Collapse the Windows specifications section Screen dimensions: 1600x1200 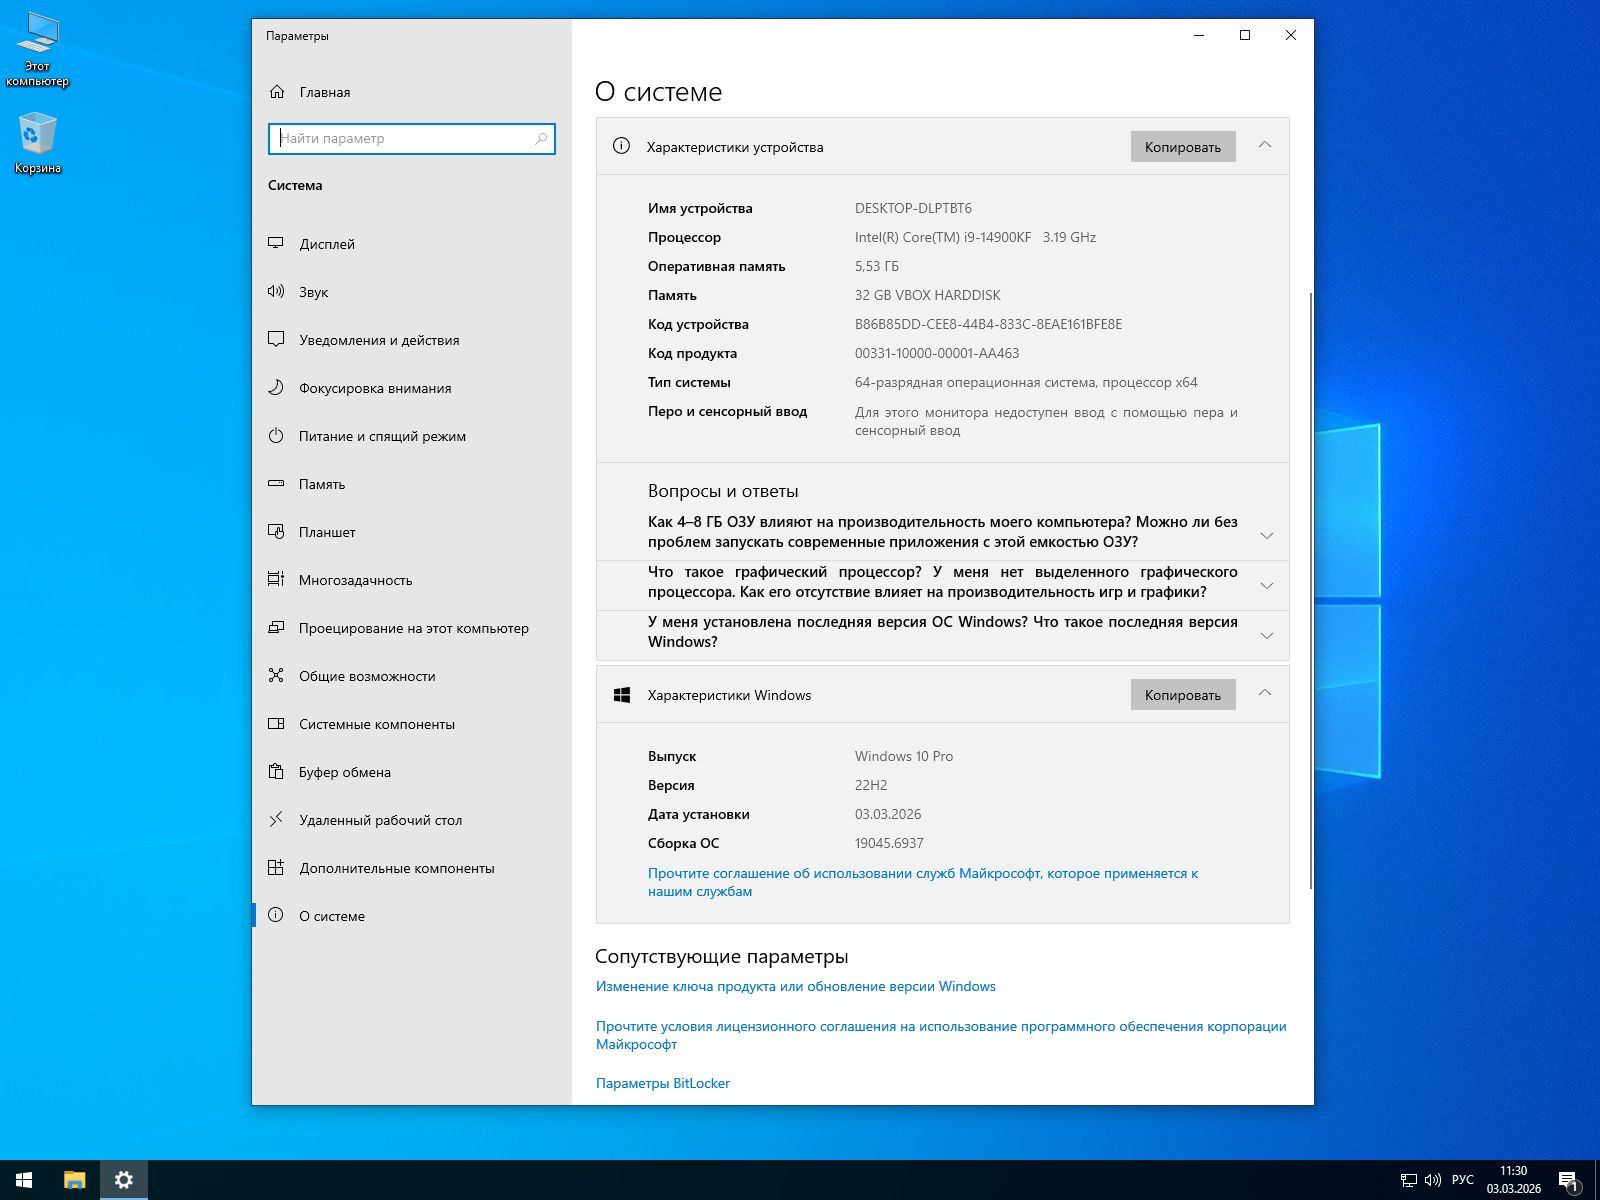point(1264,694)
